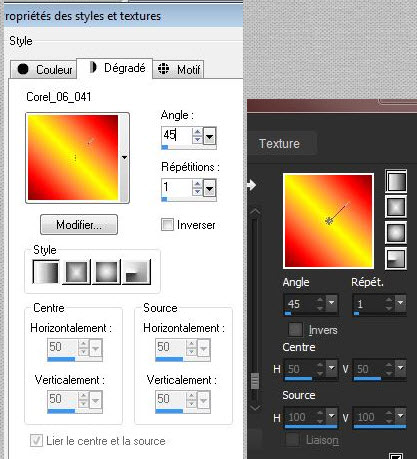Choose rectangular style icon in dark panel

pos(396,207)
